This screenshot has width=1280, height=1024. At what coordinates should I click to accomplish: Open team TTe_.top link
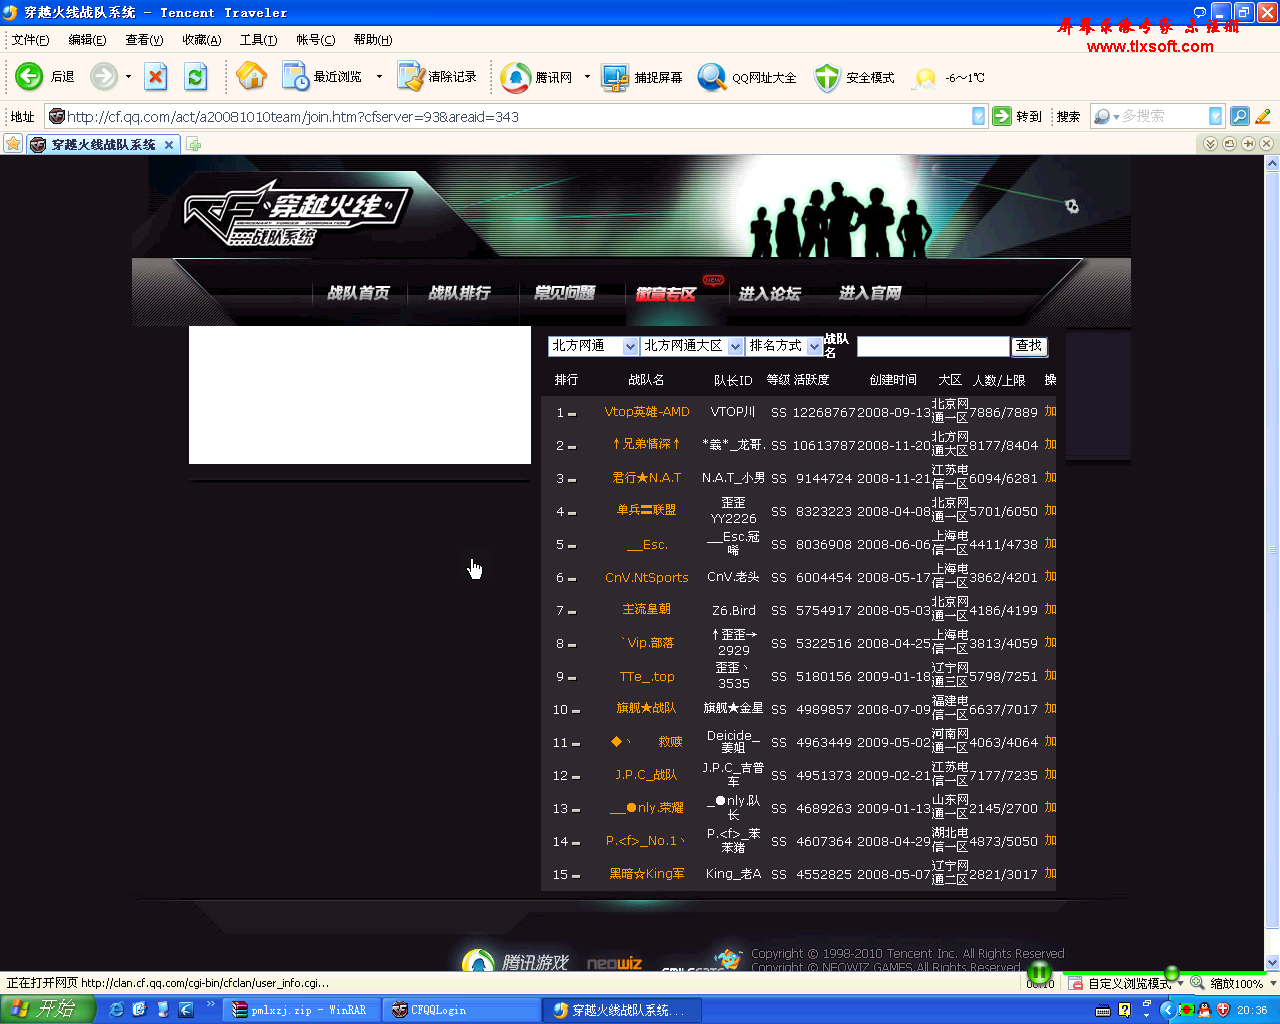[x=647, y=676]
